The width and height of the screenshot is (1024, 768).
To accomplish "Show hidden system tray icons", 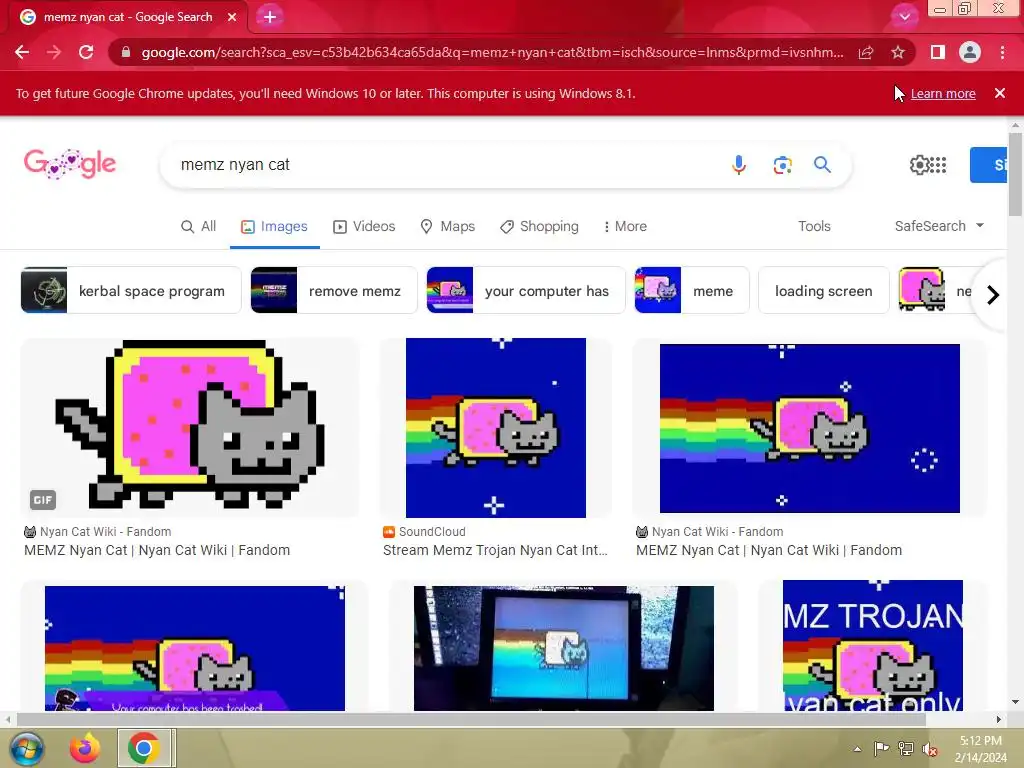I will 857,749.
